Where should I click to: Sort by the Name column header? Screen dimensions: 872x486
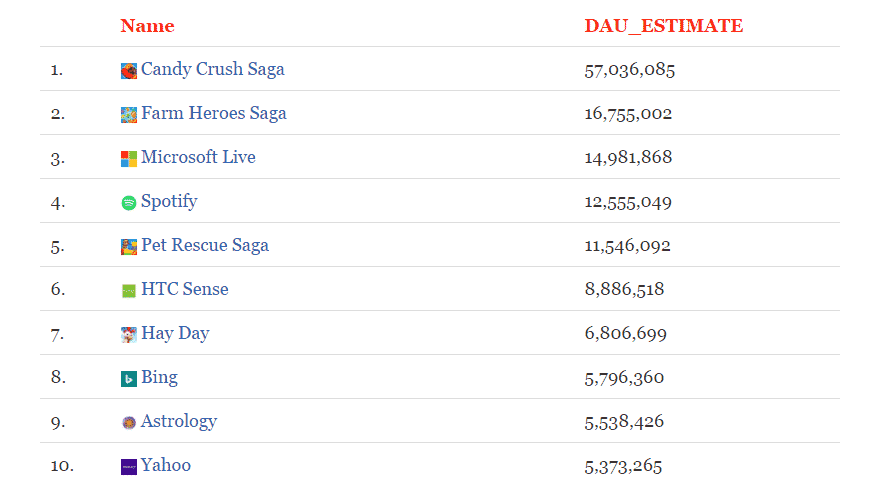pyautogui.click(x=147, y=26)
